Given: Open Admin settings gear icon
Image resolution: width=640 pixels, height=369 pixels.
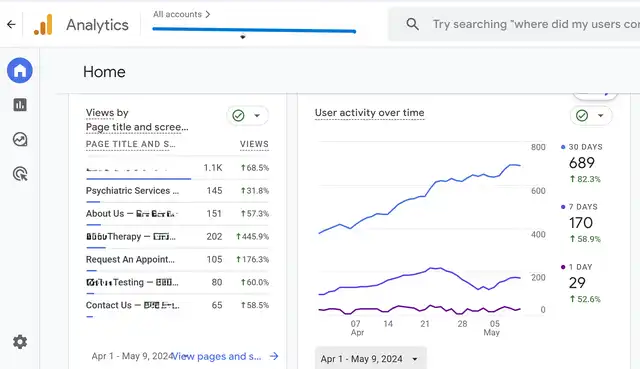Looking at the screenshot, I should tap(20, 342).
